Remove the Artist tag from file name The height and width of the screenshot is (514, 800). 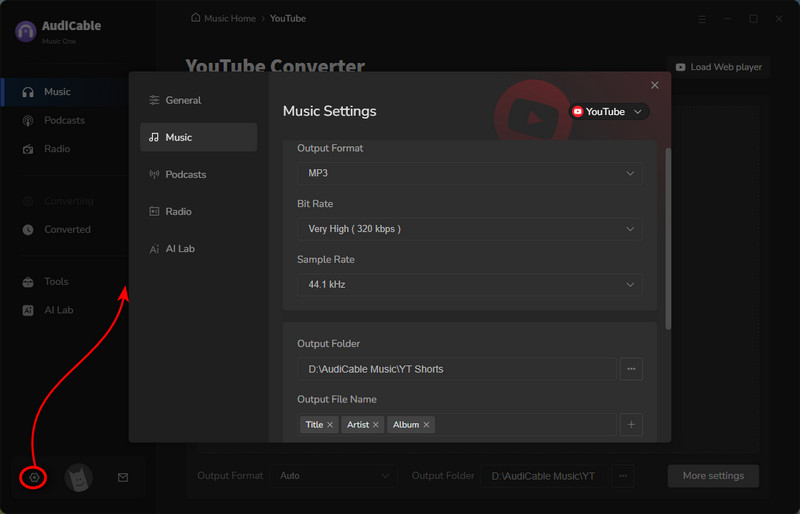[x=376, y=425]
